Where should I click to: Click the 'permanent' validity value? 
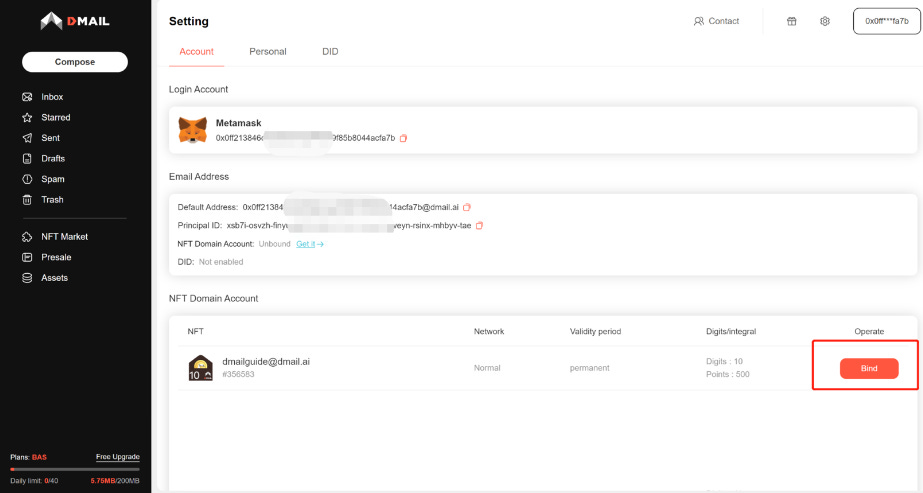click(589, 368)
